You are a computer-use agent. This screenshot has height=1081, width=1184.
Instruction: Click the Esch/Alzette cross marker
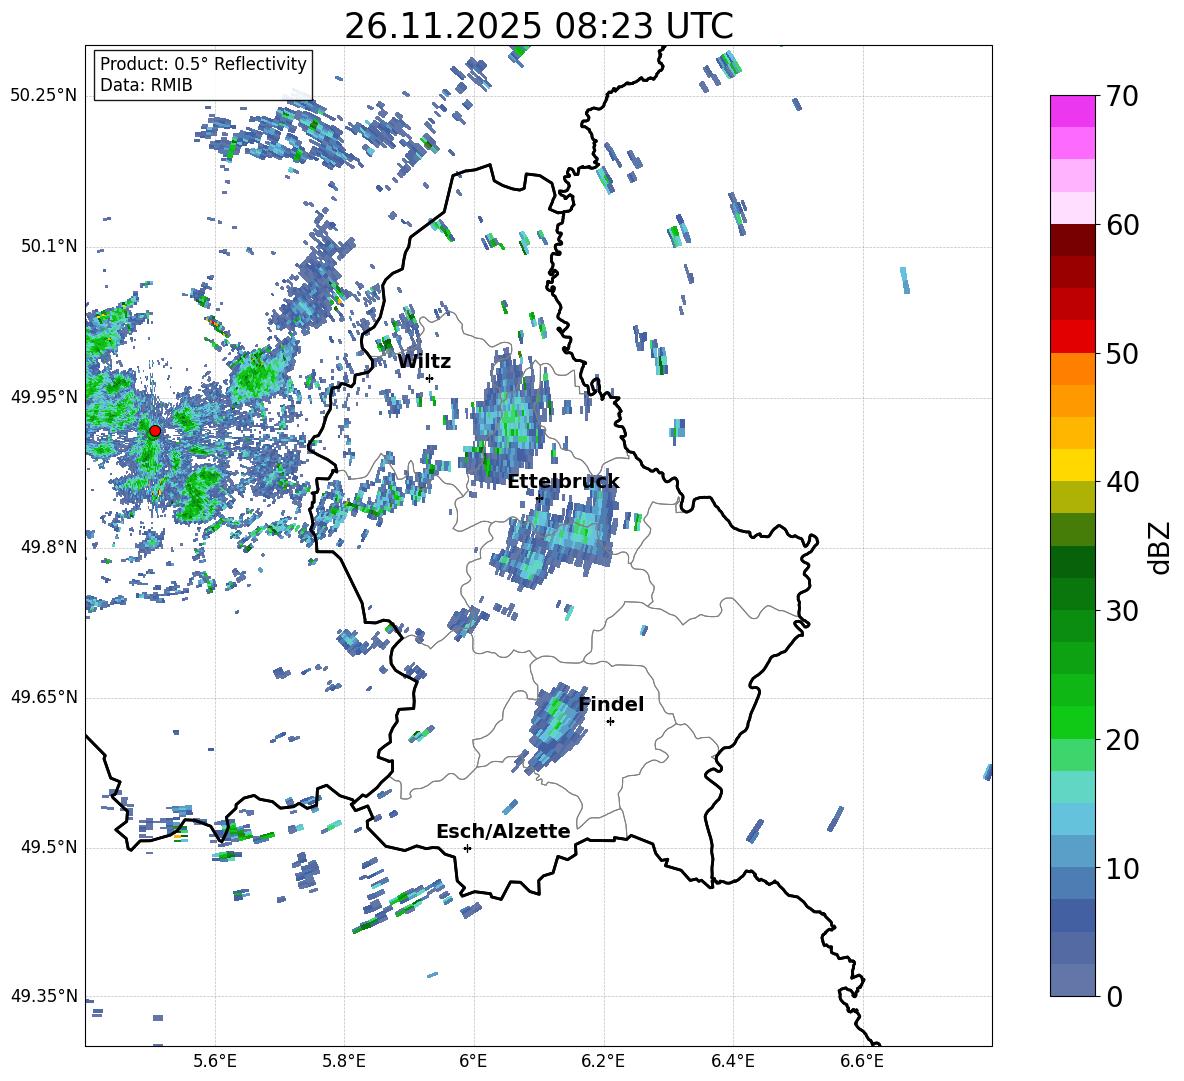(x=467, y=848)
